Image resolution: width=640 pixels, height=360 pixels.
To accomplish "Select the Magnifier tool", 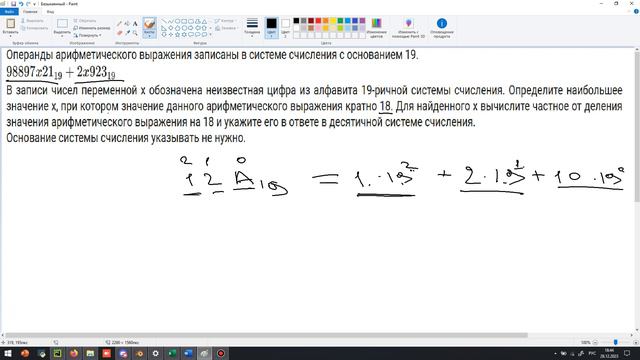I will point(135,33).
